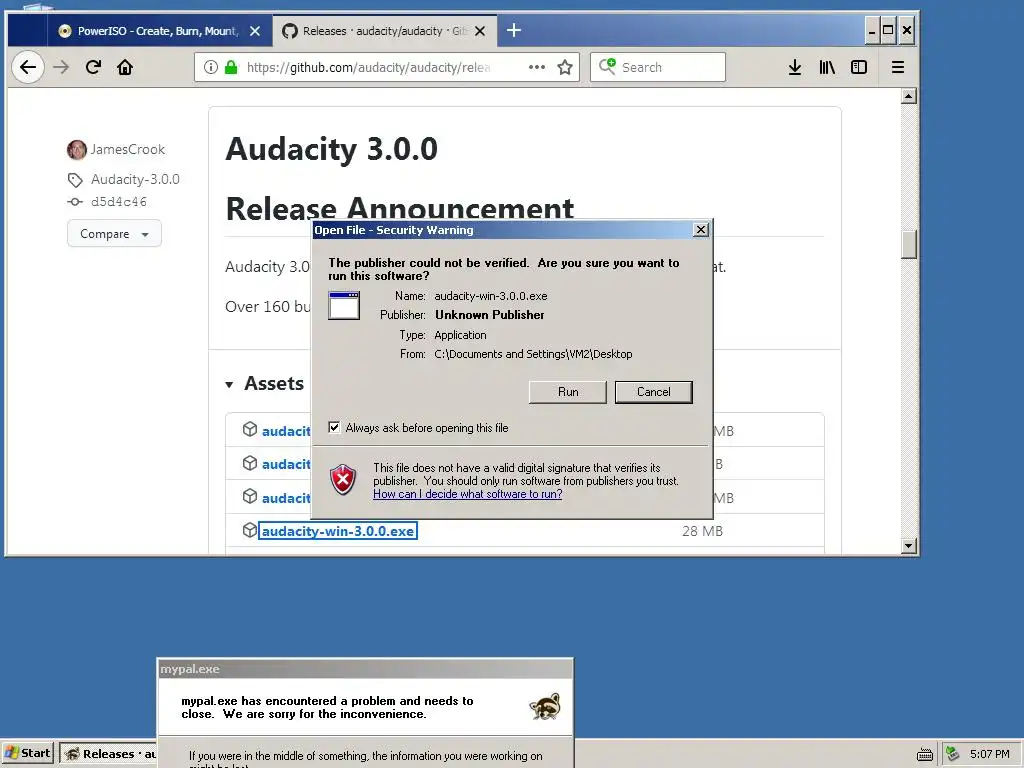1024x768 pixels.
Task: Open the downloads arrow panel
Action: click(794, 67)
